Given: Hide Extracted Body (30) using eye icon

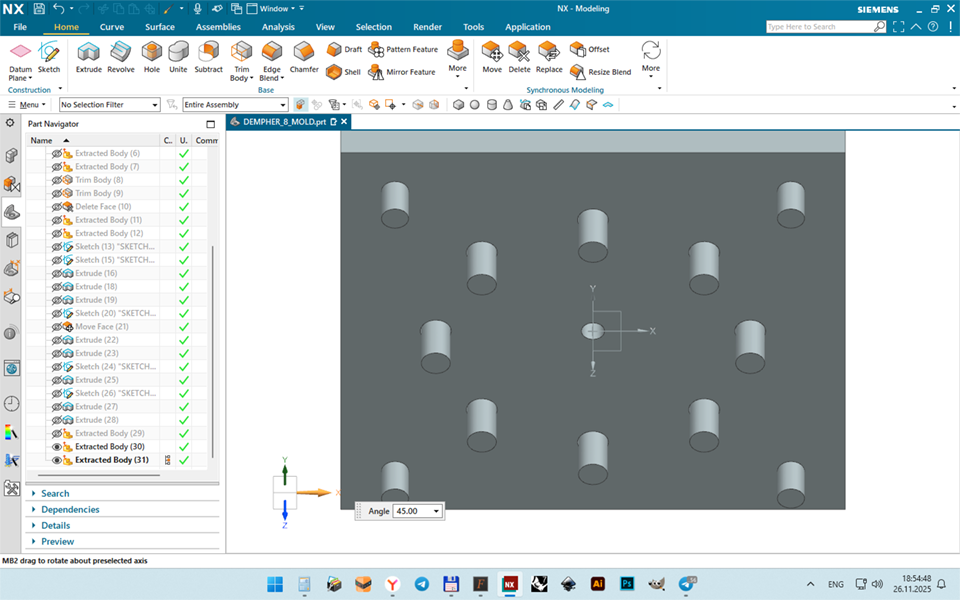Looking at the screenshot, I should (57, 446).
